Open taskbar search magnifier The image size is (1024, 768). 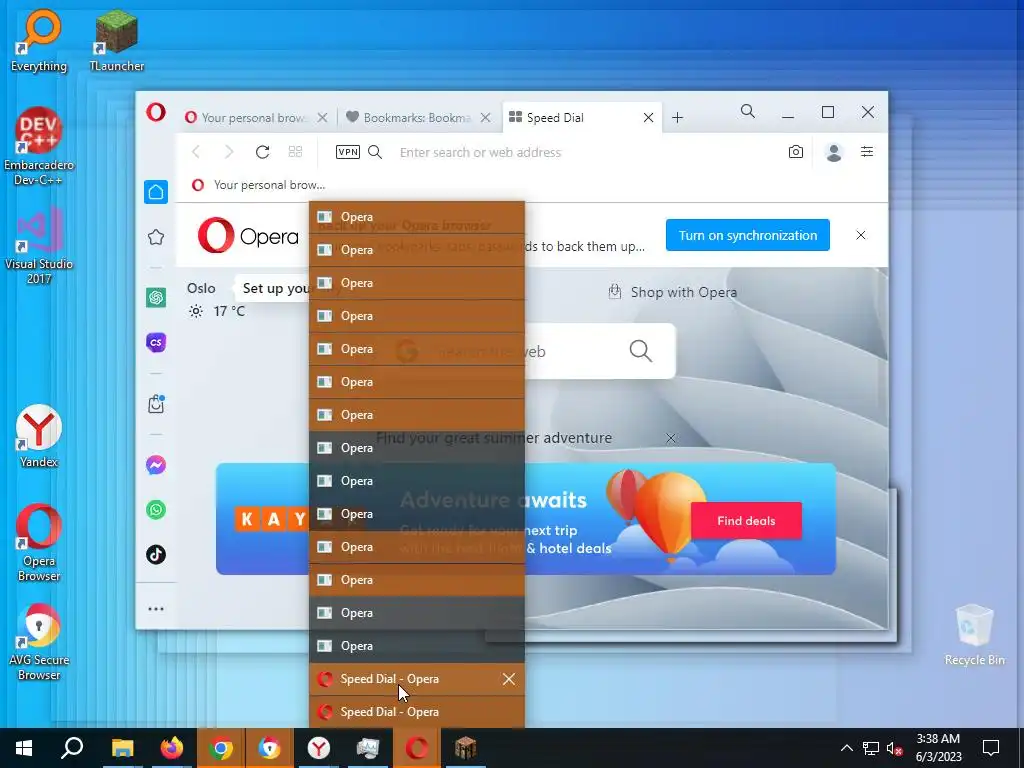(72, 748)
